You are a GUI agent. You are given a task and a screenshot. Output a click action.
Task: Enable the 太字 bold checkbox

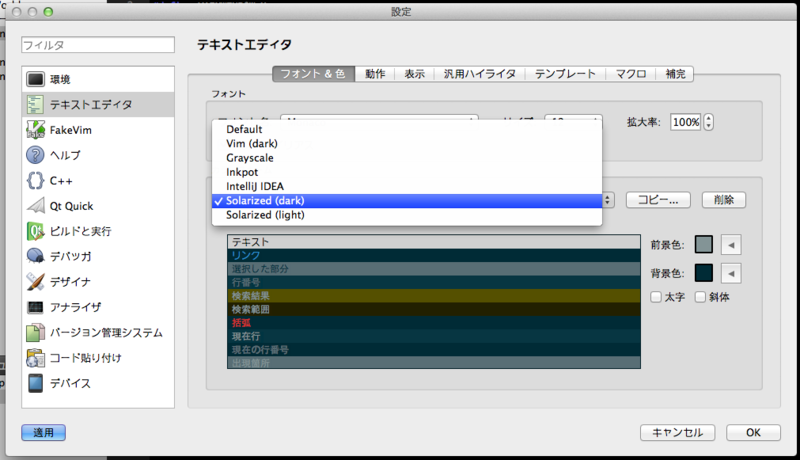[x=656, y=297]
